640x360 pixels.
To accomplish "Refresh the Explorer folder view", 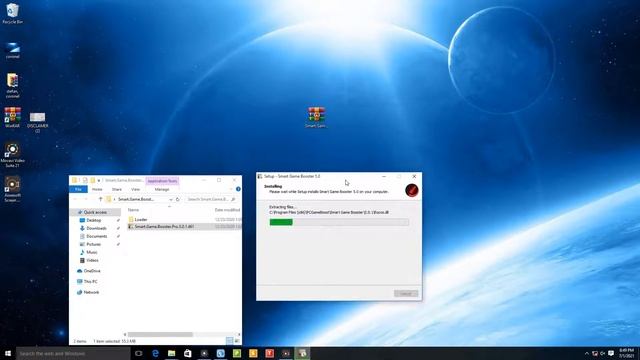I will click(178, 199).
